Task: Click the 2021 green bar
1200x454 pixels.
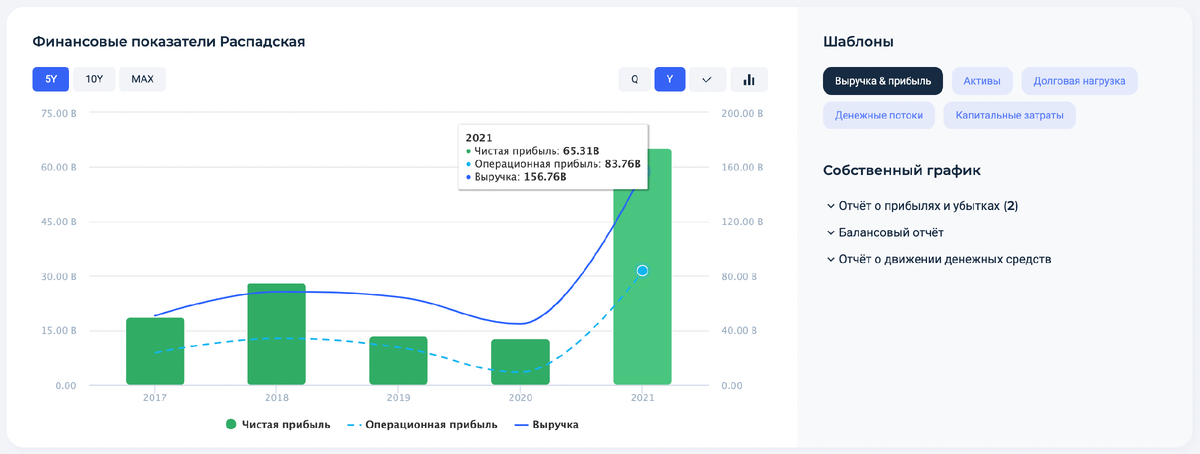Action: coord(642,267)
